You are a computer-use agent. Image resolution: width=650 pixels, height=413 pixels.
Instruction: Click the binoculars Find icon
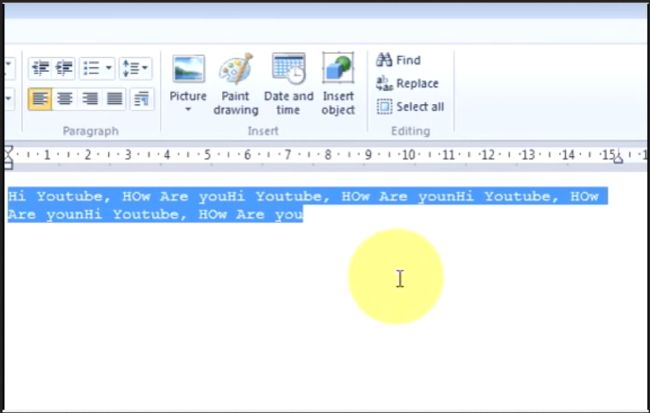point(384,60)
